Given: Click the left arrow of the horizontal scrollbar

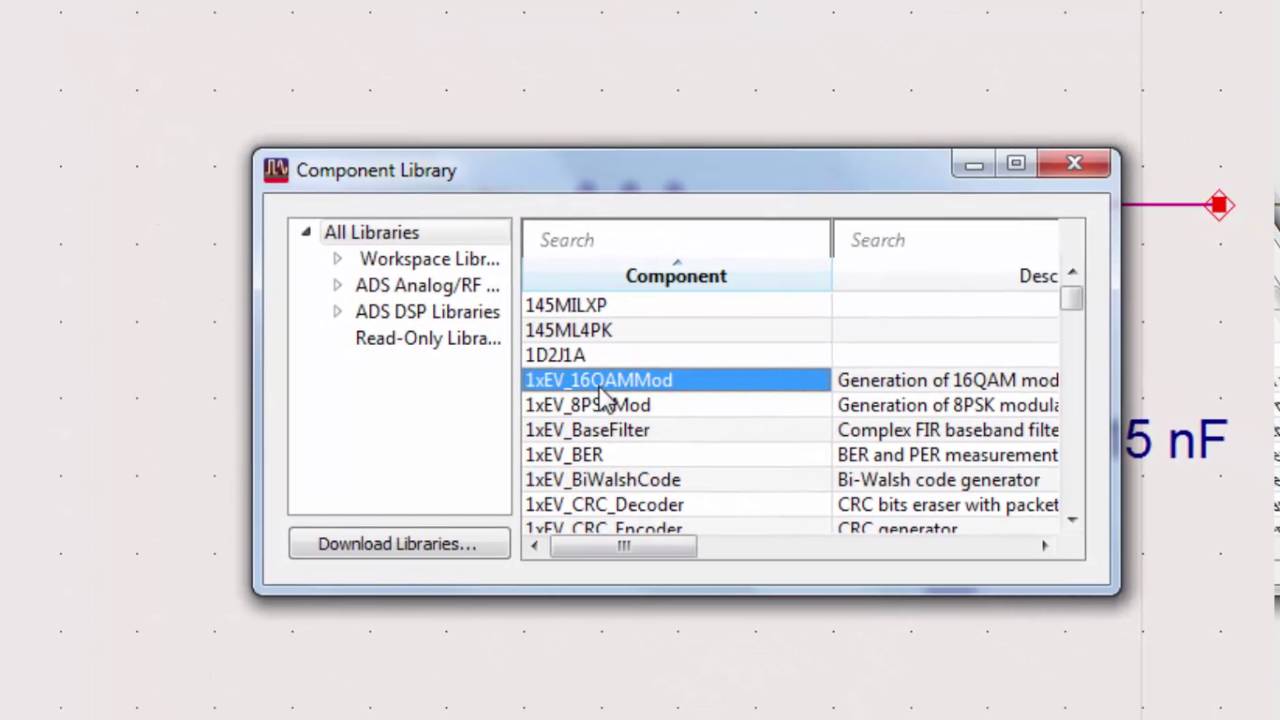Looking at the screenshot, I should (x=534, y=546).
